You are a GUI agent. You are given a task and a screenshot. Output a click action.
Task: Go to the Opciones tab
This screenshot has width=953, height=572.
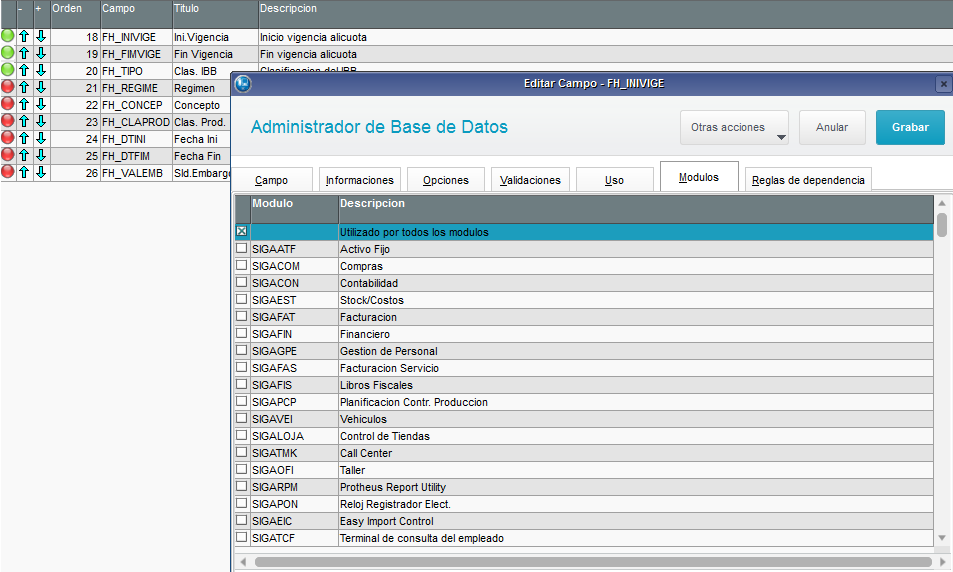point(446,180)
